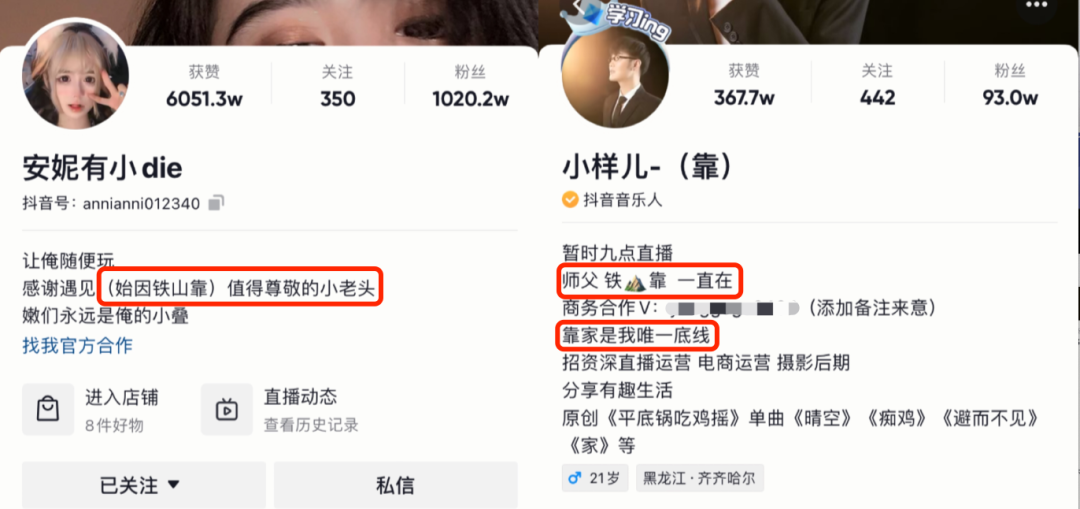Viewport: 1080px width, 509px height.
Task: View the 关注 350 following list
Action: 338,87
